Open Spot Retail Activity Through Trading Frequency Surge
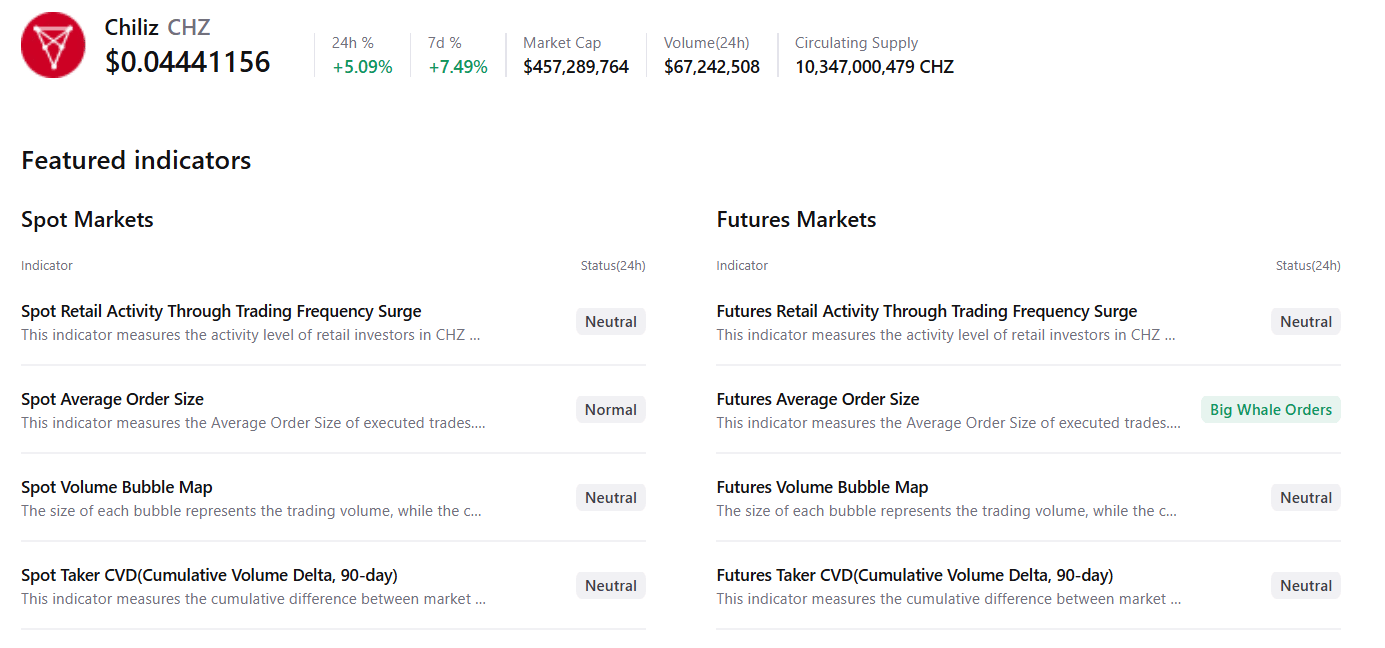 tap(221, 311)
